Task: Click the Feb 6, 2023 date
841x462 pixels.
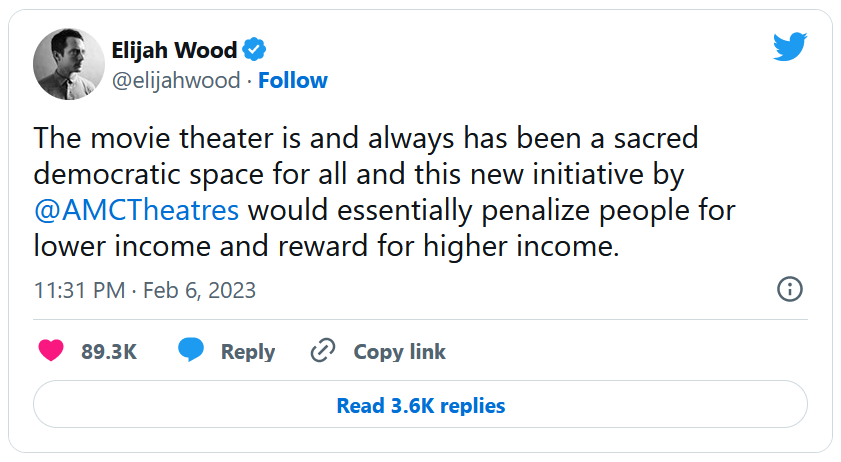Action: point(199,291)
